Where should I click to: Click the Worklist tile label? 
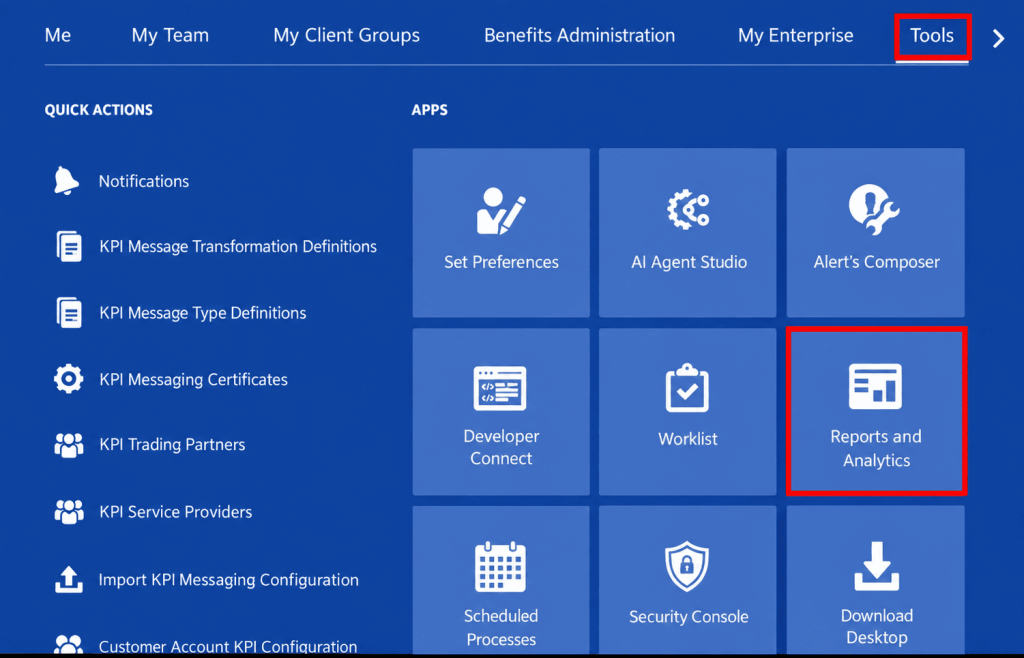tap(688, 439)
